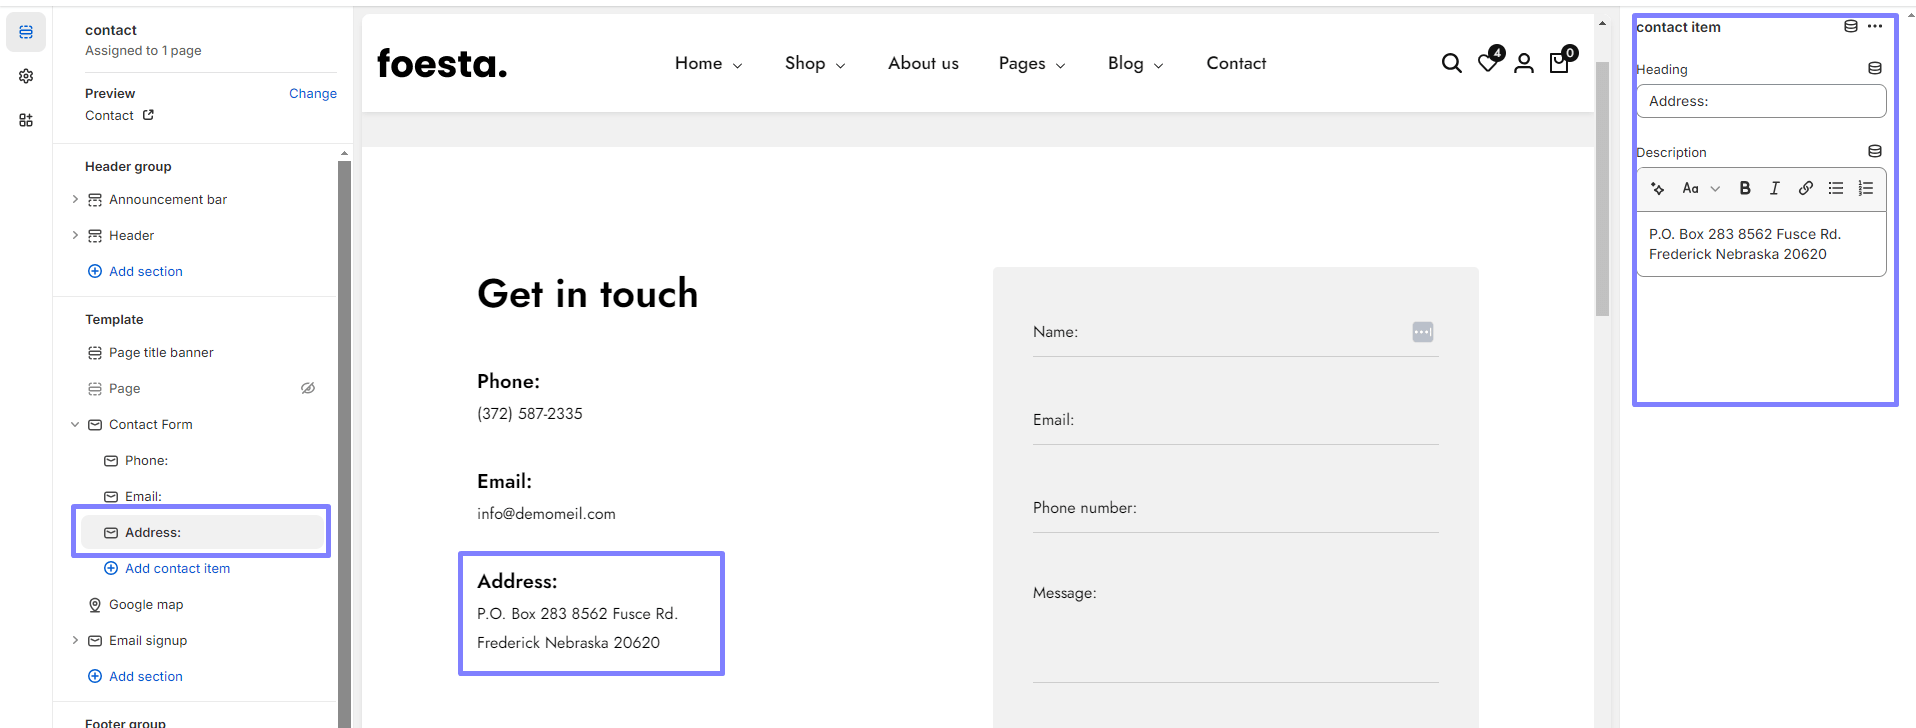Click the search magnifier icon in header
The height and width of the screenshot is (728, 1916).
pos(1451,64)
